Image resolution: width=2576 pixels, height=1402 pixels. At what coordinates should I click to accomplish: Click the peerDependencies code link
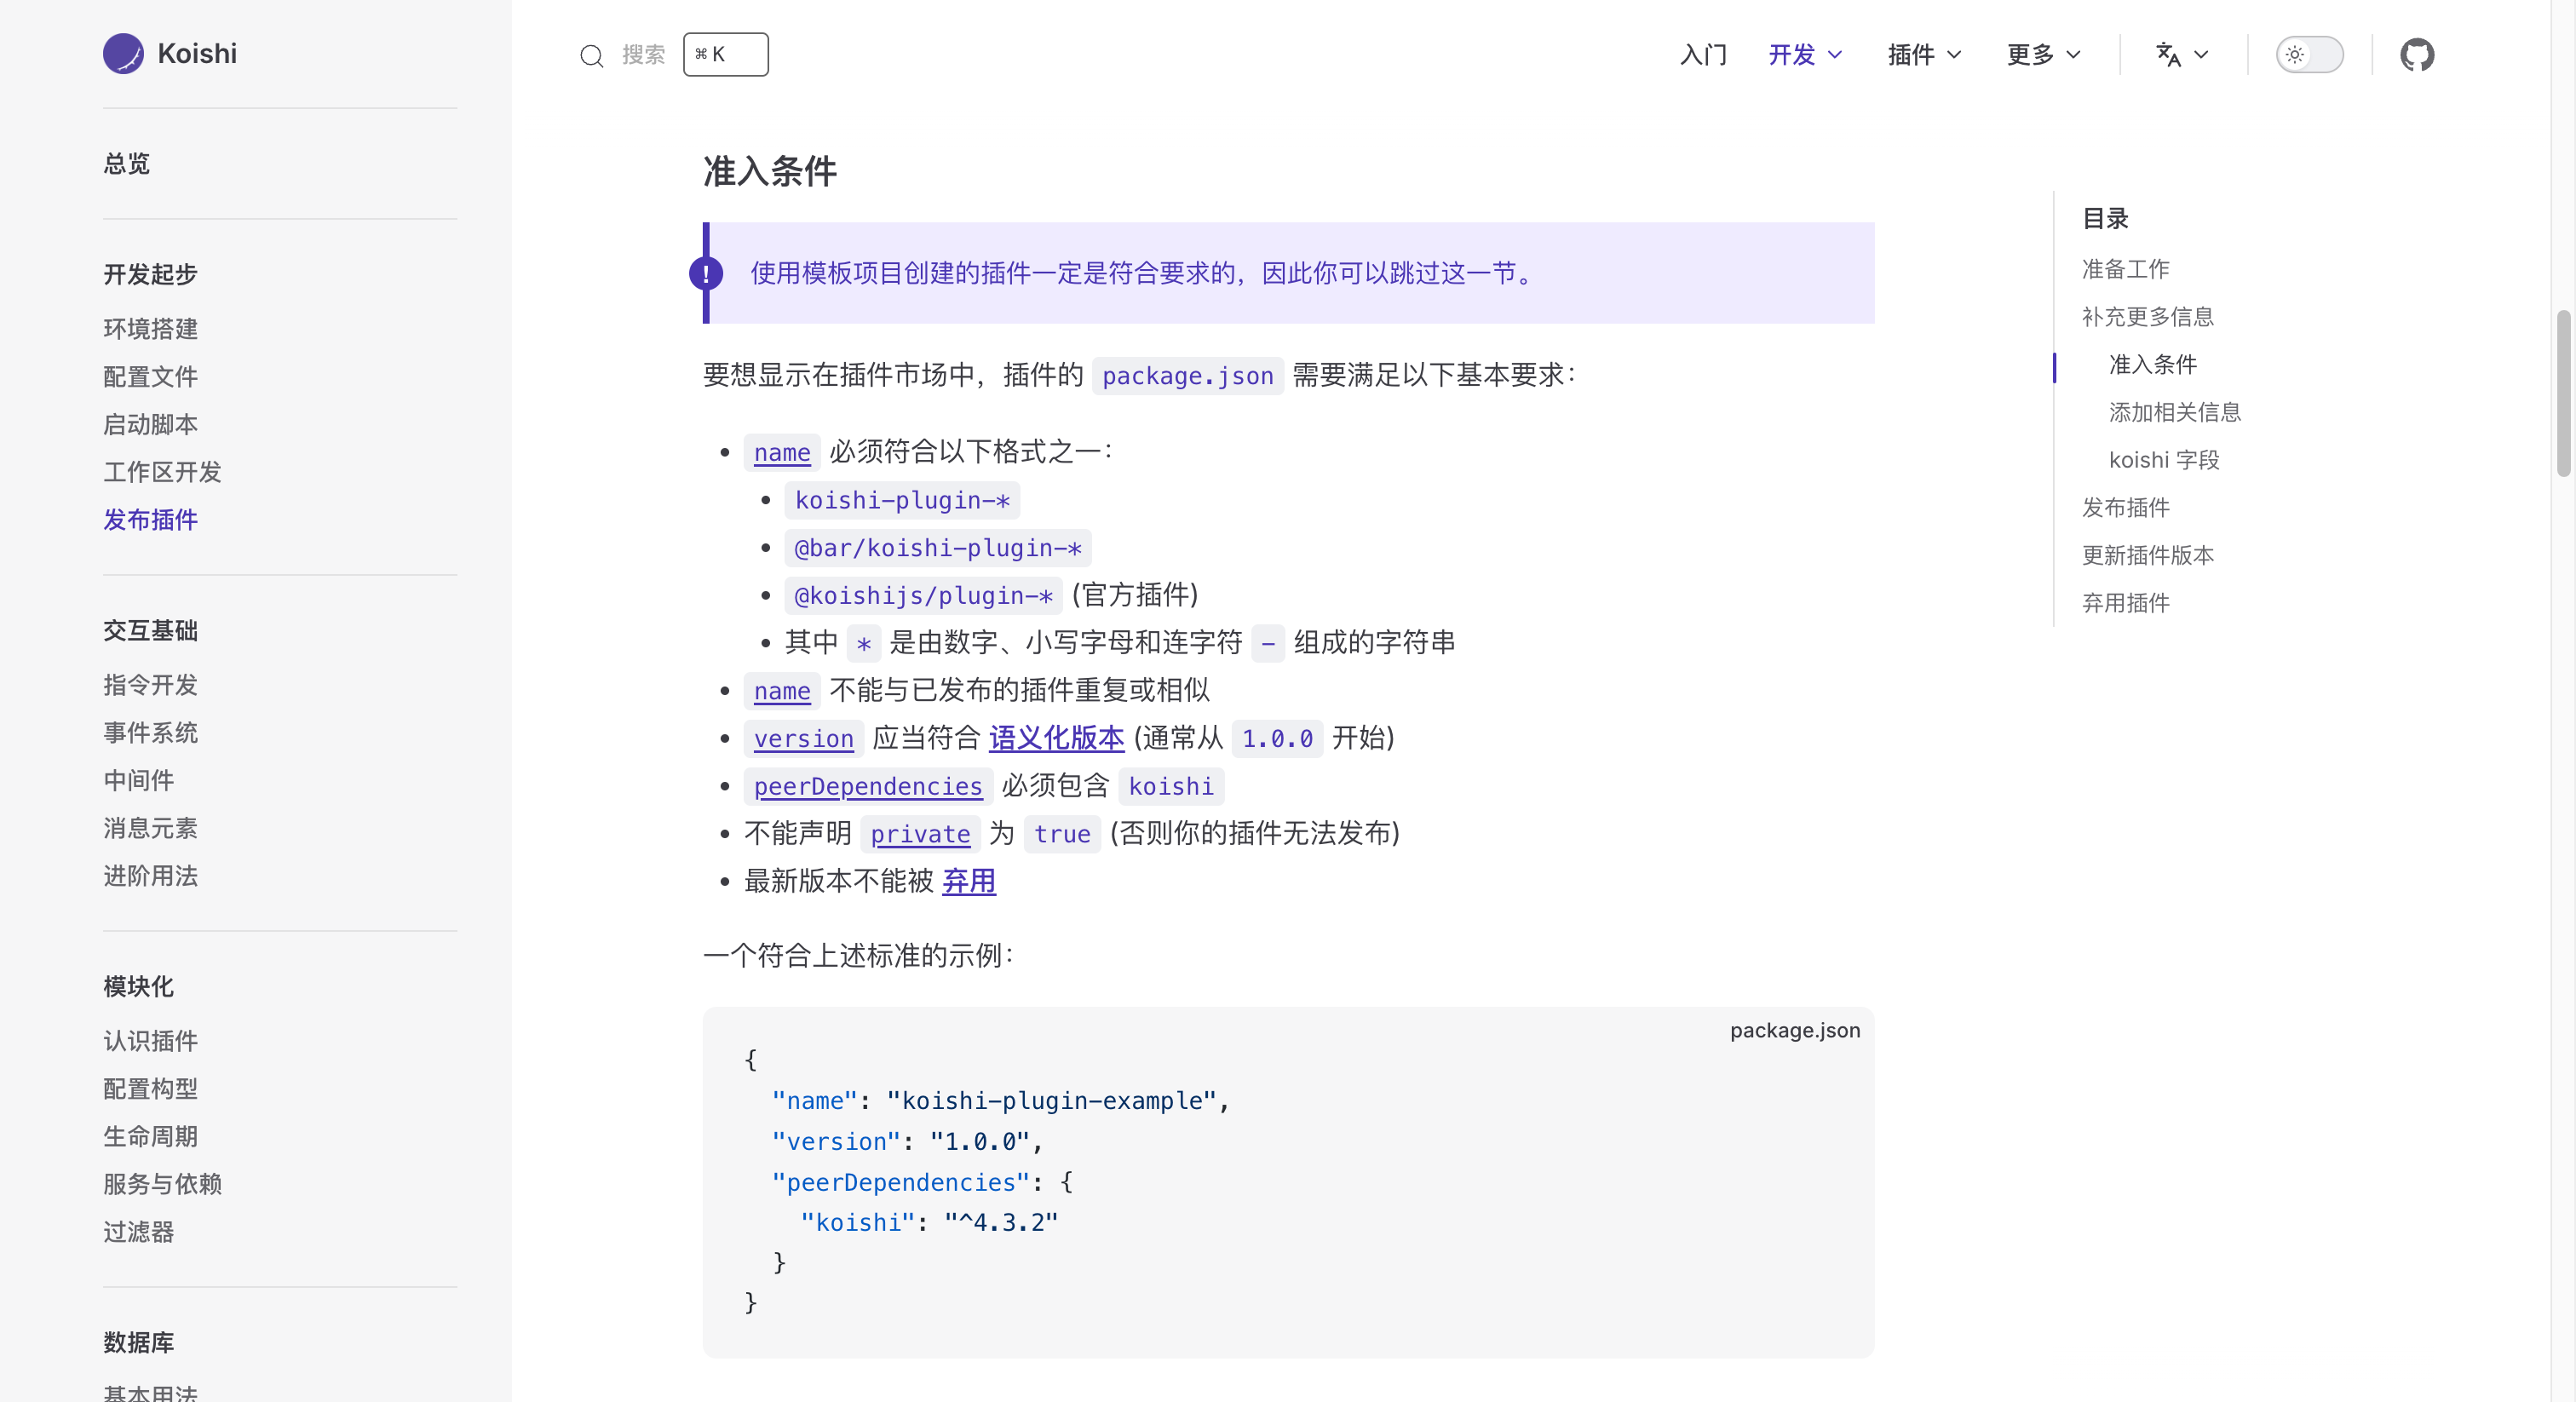pos(868,786)
